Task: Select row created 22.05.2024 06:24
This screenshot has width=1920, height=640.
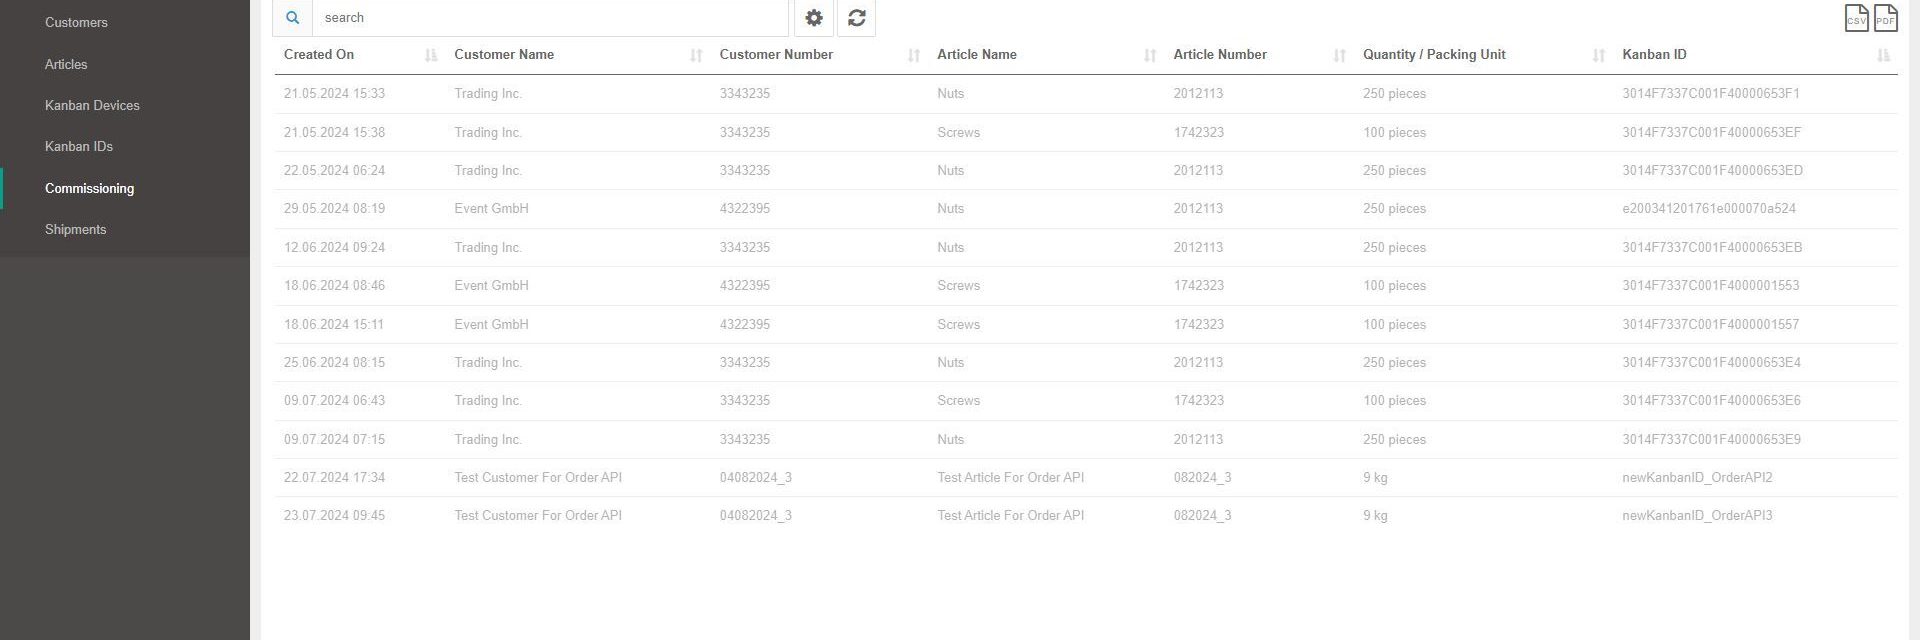Action: [1085, 171]
